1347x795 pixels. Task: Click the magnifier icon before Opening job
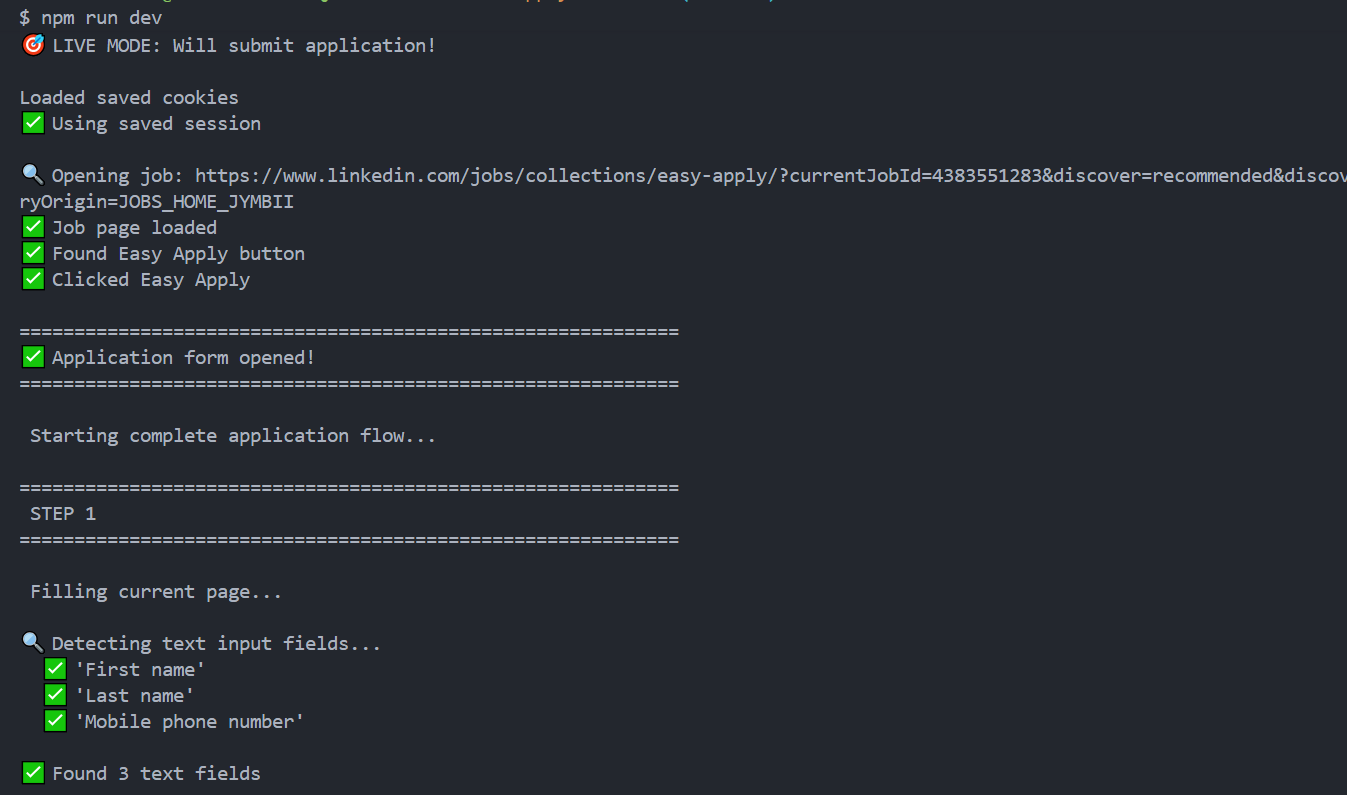click(x=33, y=175)
